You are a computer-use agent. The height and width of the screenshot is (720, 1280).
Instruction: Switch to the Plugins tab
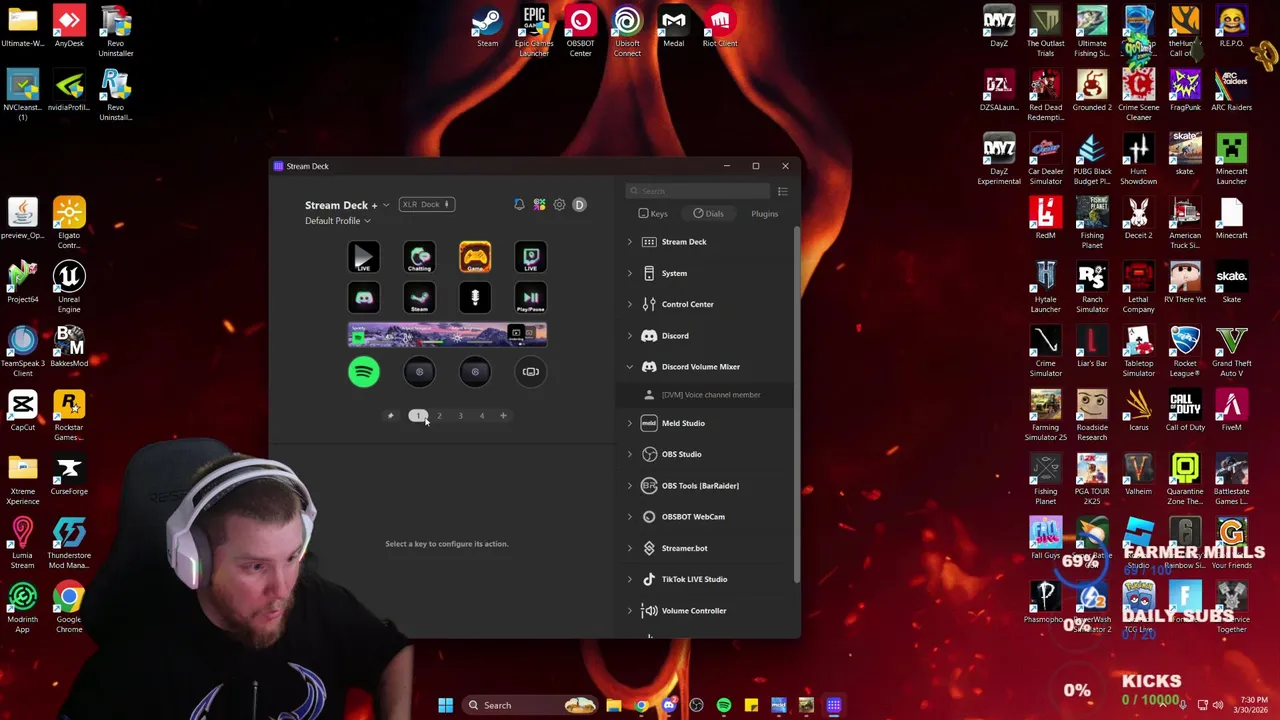[x=764, y=214]
